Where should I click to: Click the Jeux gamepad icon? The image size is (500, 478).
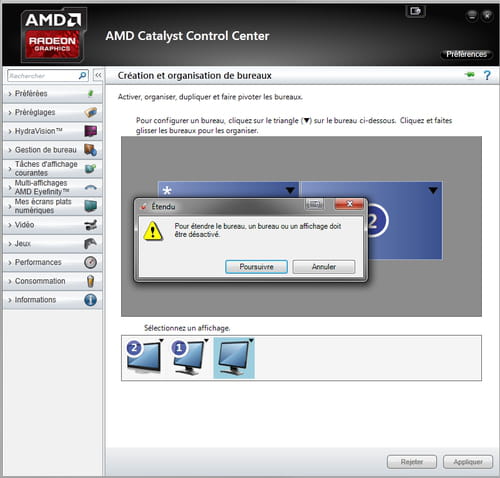[90, 244]
